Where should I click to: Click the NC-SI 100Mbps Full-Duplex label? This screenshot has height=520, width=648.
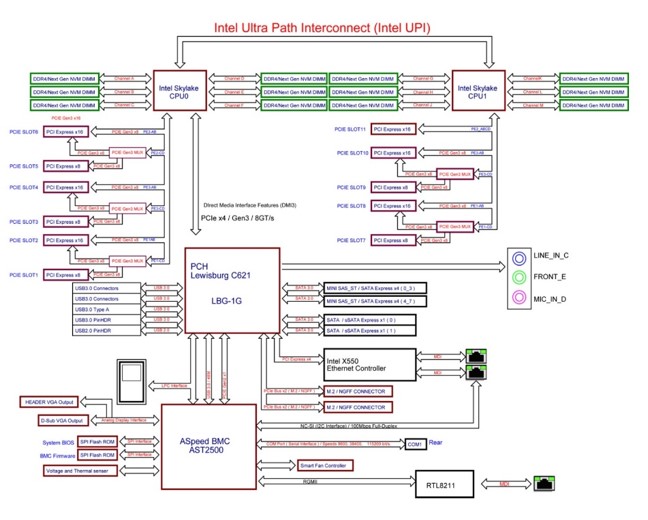pyautogui.click(x=348, y=426)
